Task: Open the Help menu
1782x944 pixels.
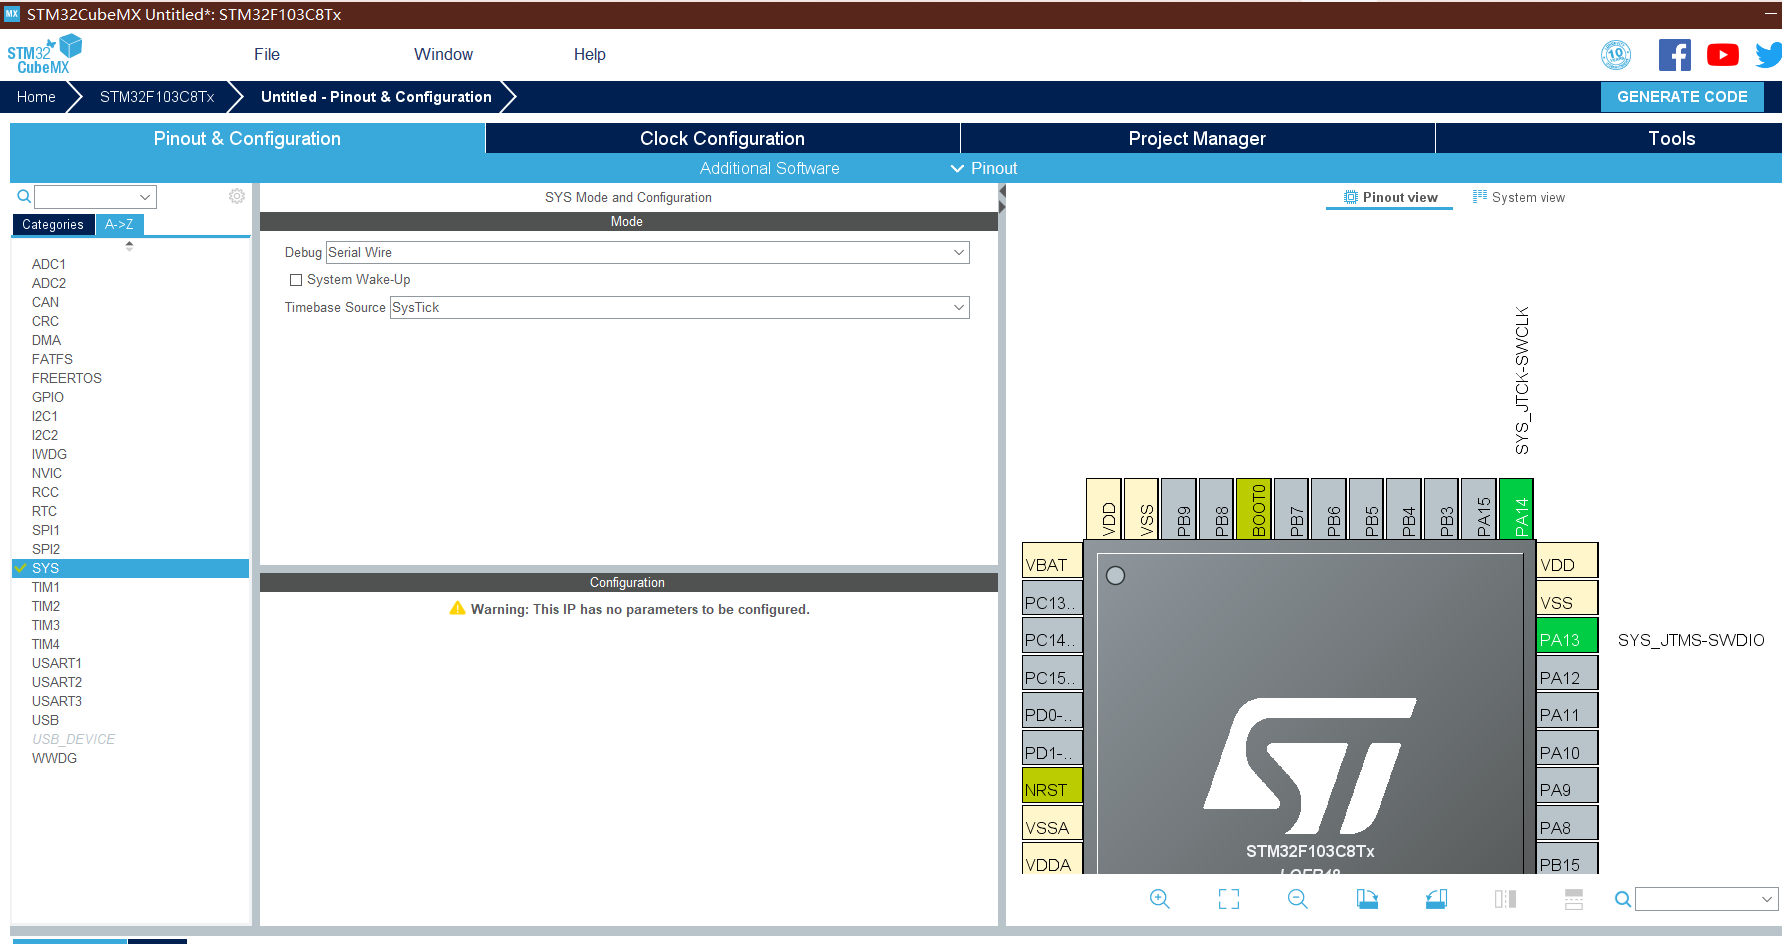Action: point(589,54)
